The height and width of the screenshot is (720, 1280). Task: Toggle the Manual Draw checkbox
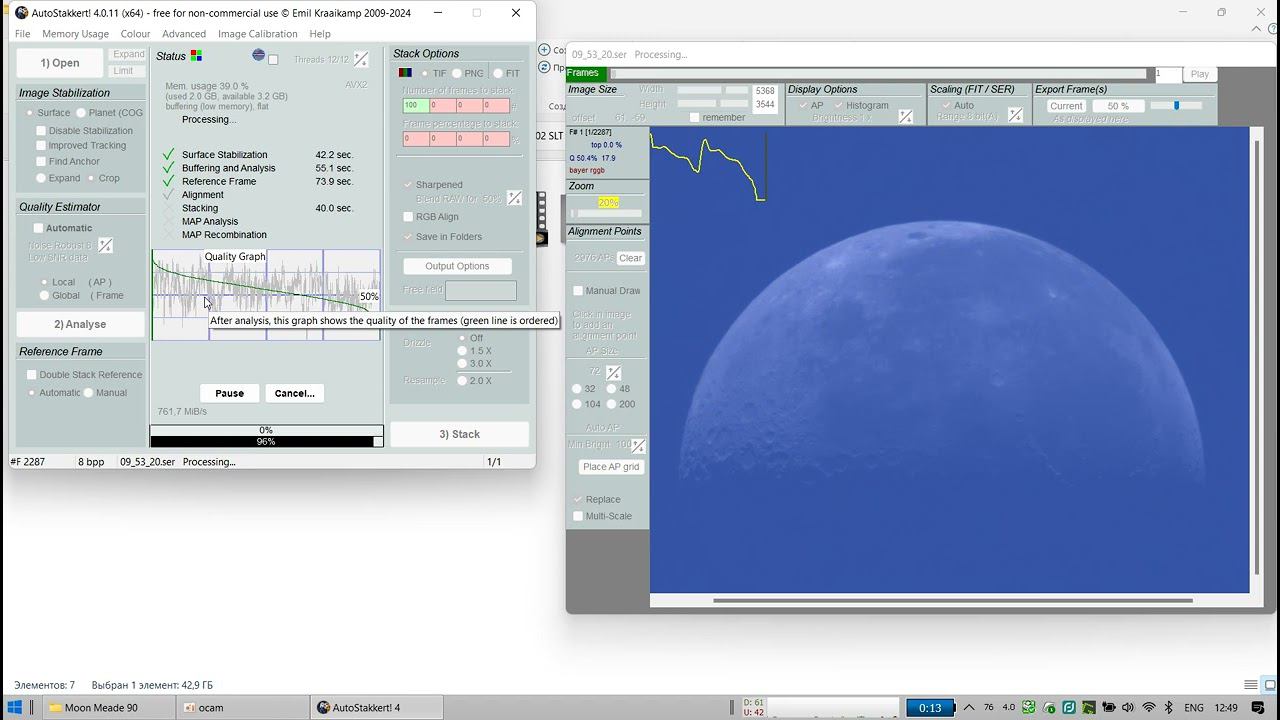pos(578,291)
